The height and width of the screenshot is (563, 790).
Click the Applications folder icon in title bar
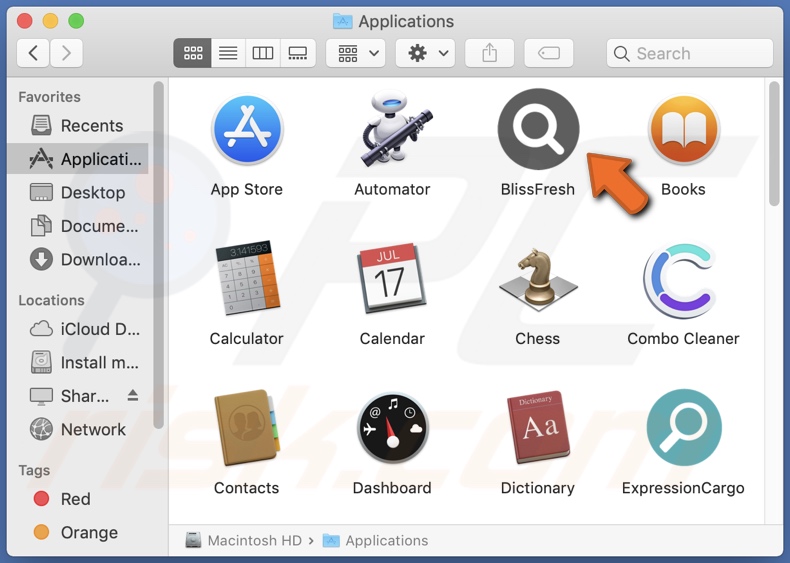pos(343,21)
